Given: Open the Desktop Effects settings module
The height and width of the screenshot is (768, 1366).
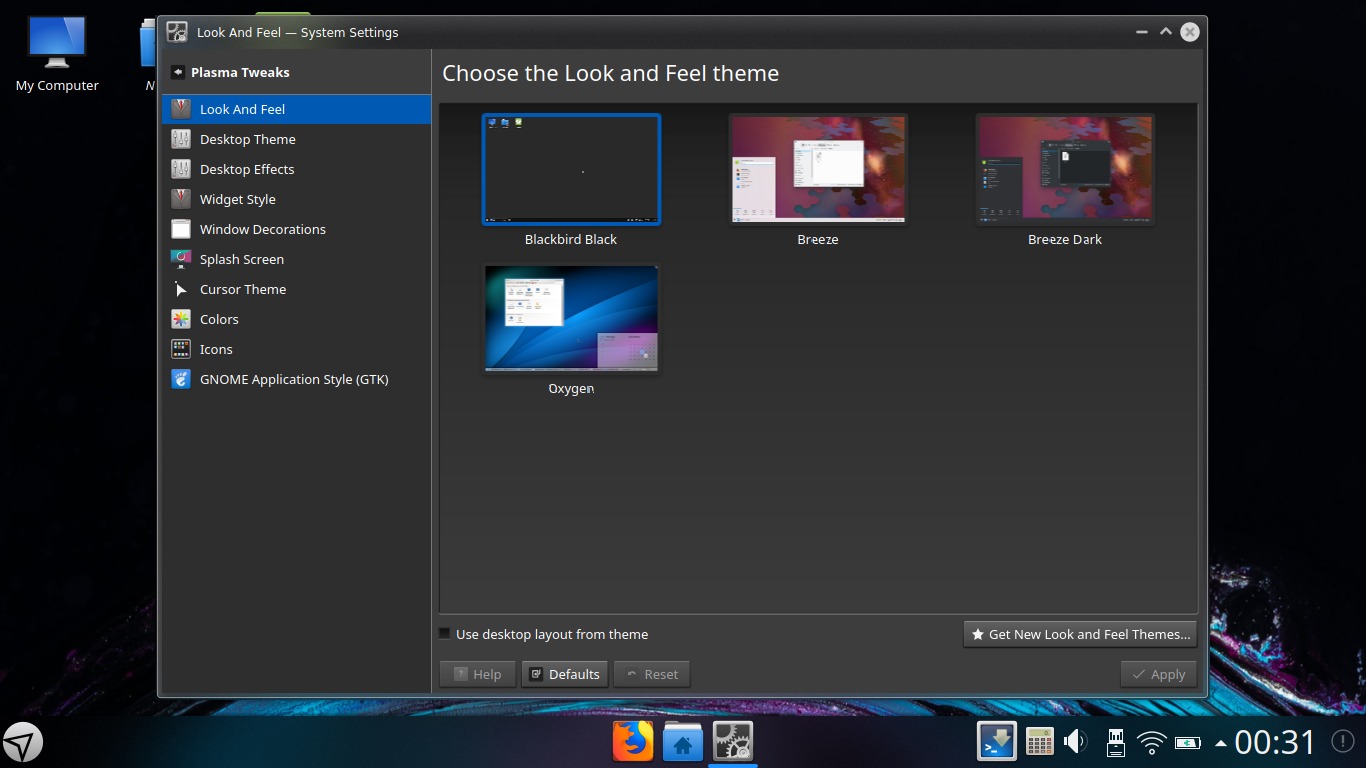Looking at the screenshot, I should [296, 169].
